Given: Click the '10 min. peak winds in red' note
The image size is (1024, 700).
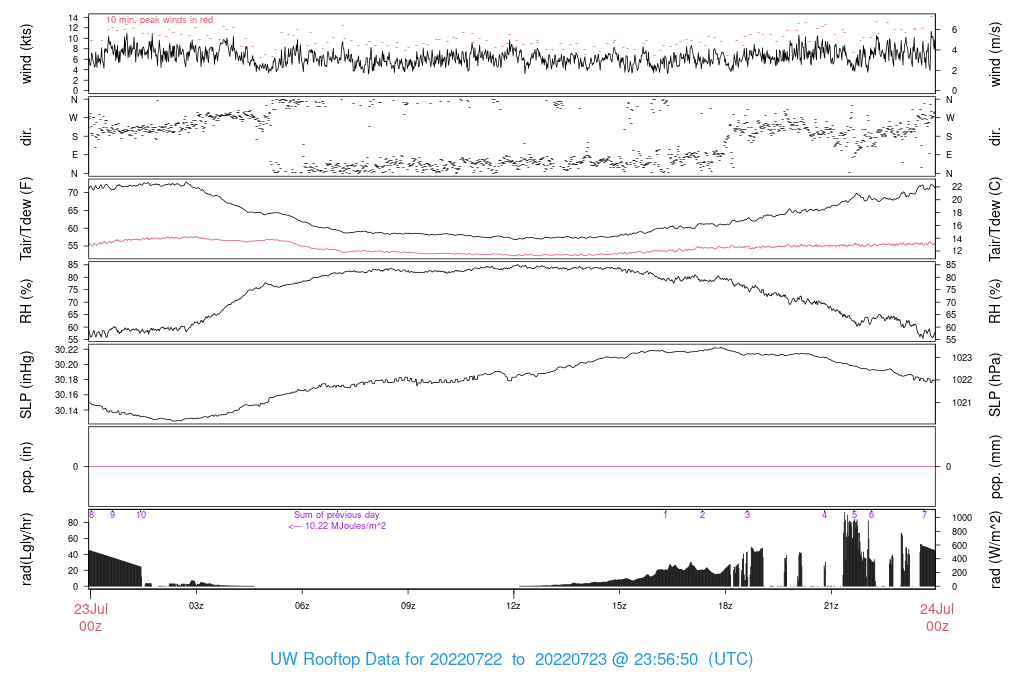Looking at the screenshot, I should pyautogui.click(x=159, y=20).
